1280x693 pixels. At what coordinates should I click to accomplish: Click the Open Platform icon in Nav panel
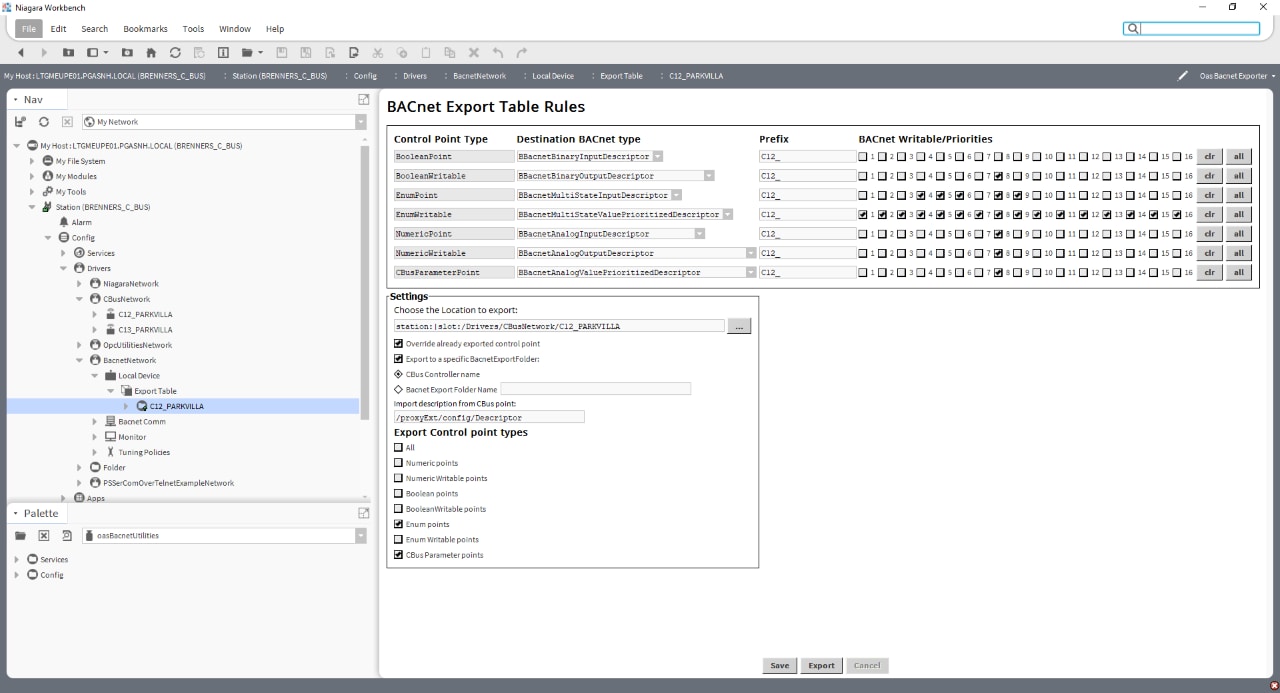pos(20,122)
